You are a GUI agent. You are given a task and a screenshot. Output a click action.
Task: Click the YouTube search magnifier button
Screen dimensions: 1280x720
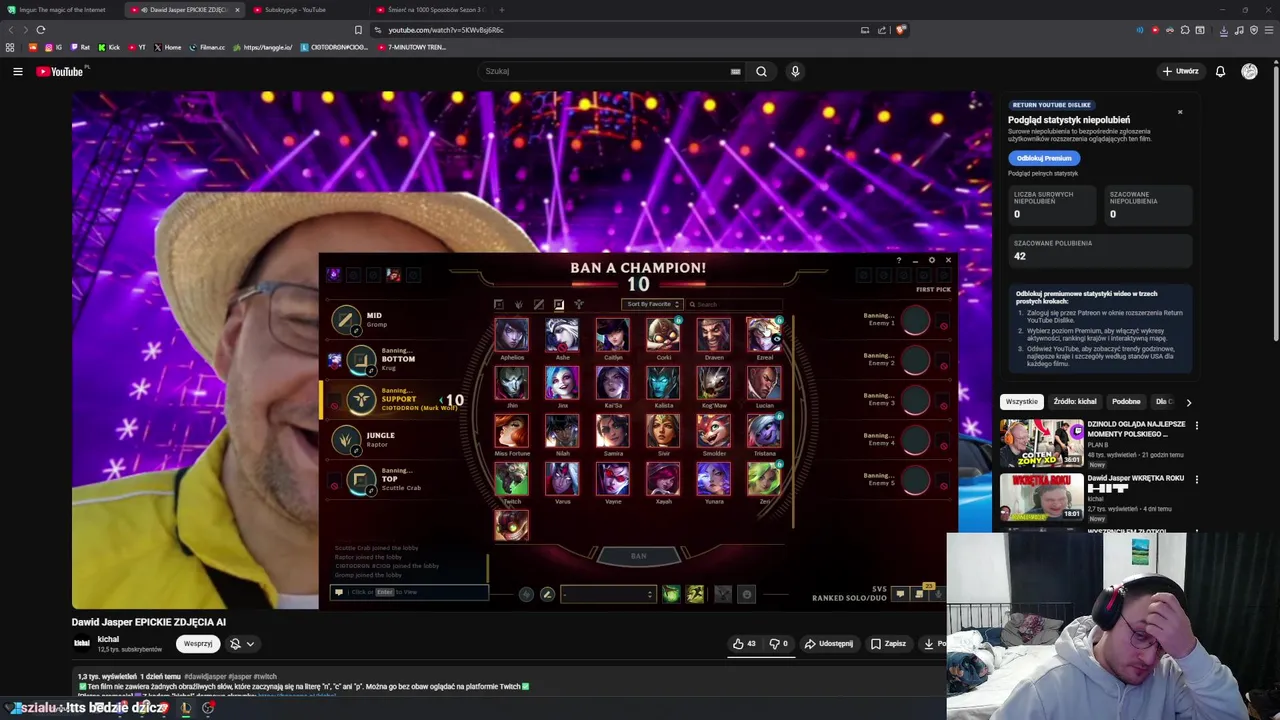coord(761,71)
